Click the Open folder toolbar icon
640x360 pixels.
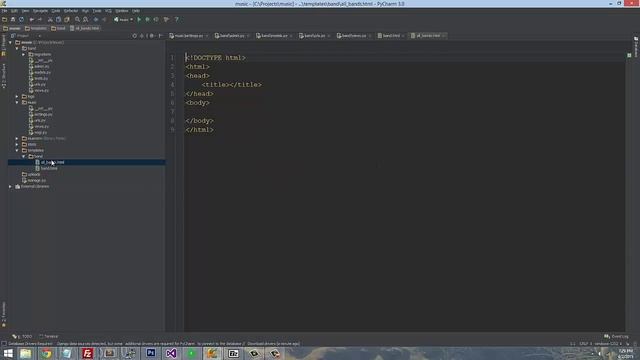[4, 19]
